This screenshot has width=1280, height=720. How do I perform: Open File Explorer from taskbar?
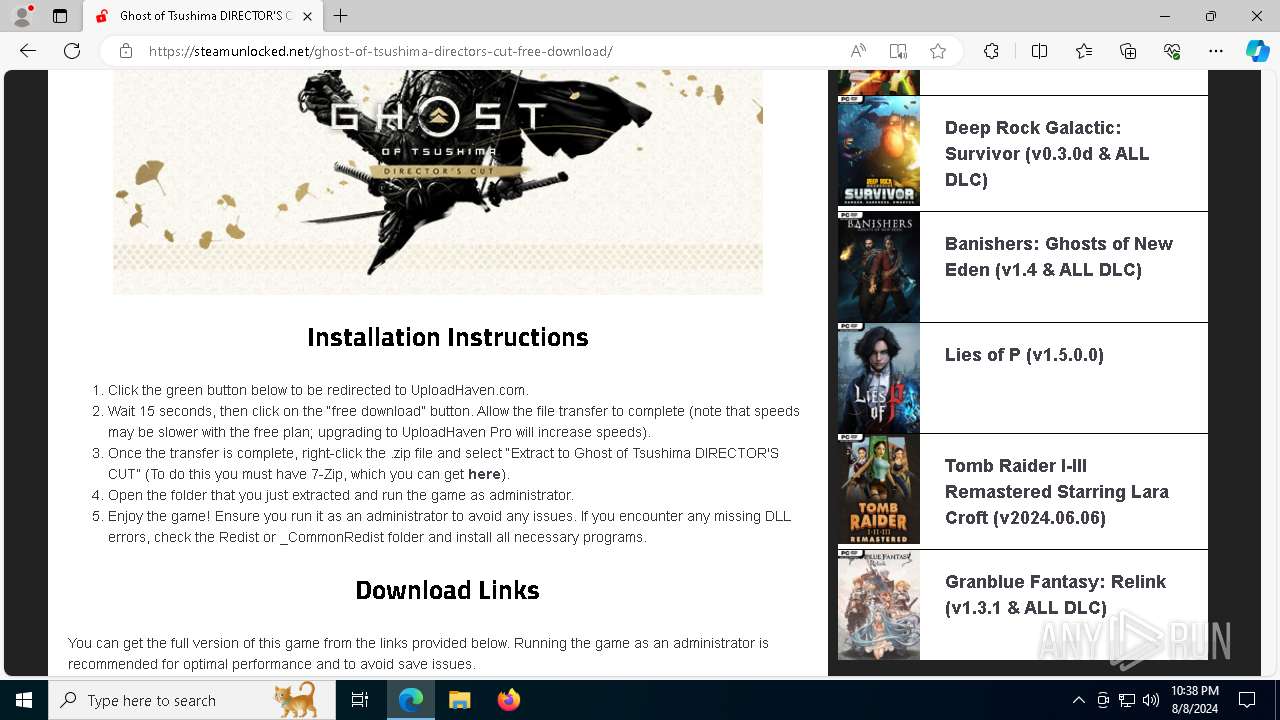[x=459, y=700]
